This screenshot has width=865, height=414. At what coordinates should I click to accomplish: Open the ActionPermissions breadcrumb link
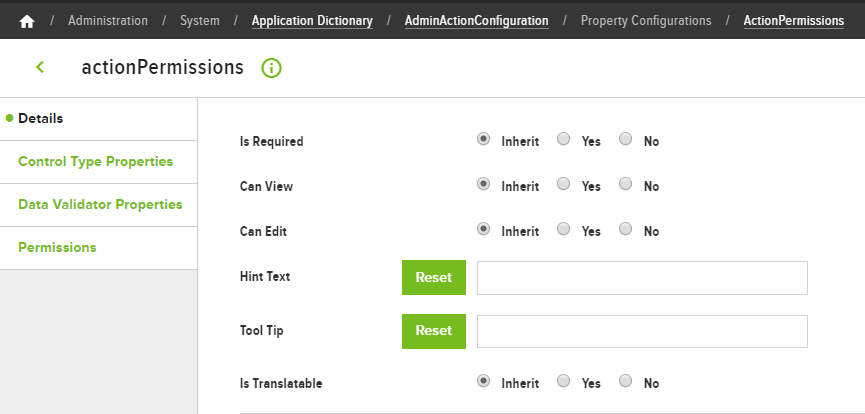pyautogui.click(x=794, y=21)
